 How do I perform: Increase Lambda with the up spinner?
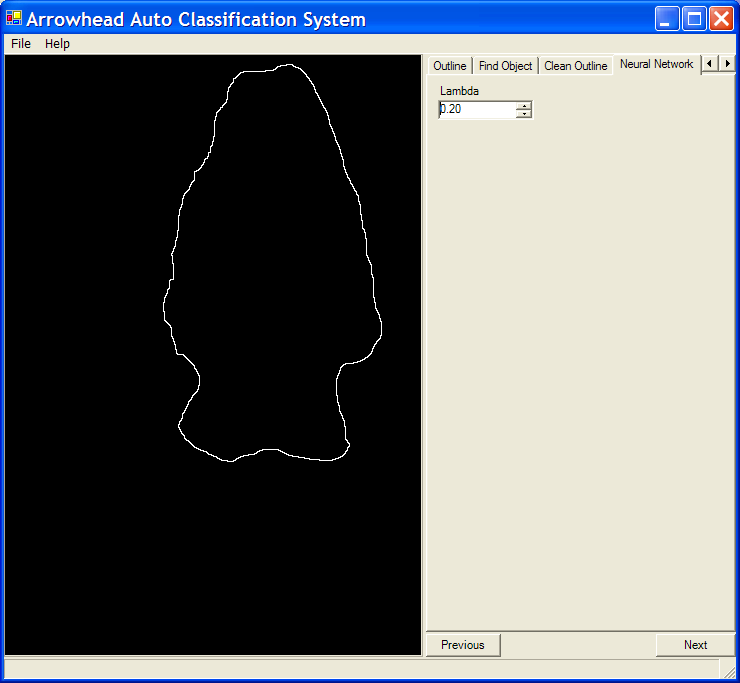tap(524, 105)
